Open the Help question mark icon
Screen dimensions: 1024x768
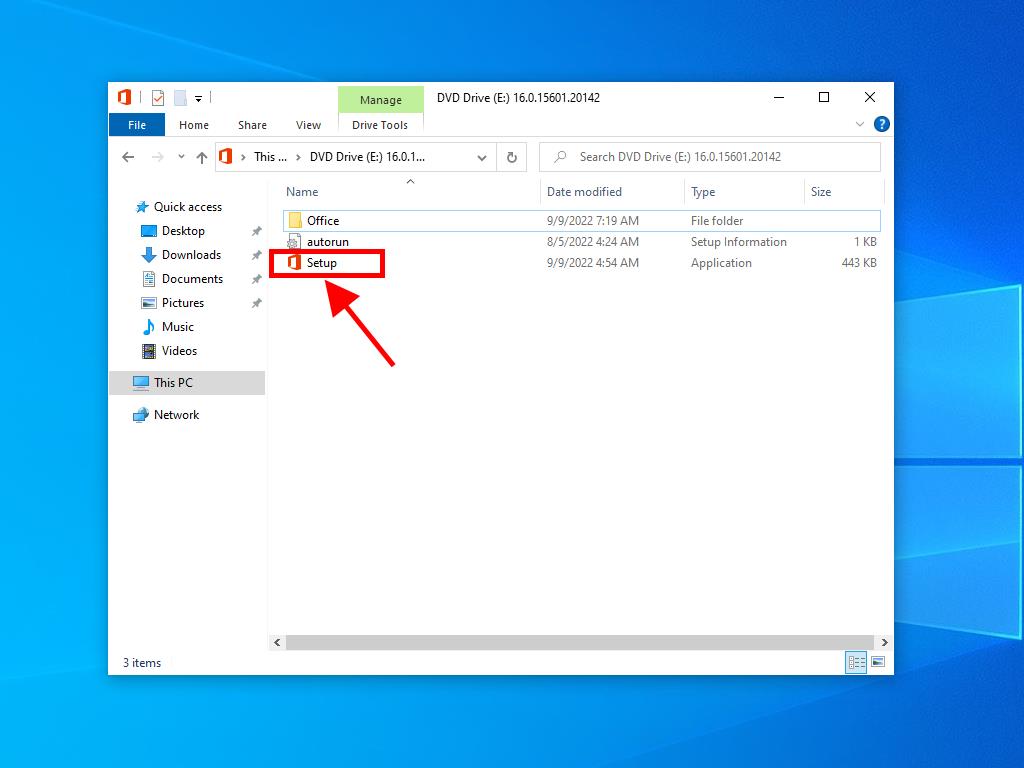click(x=881, y=125)
